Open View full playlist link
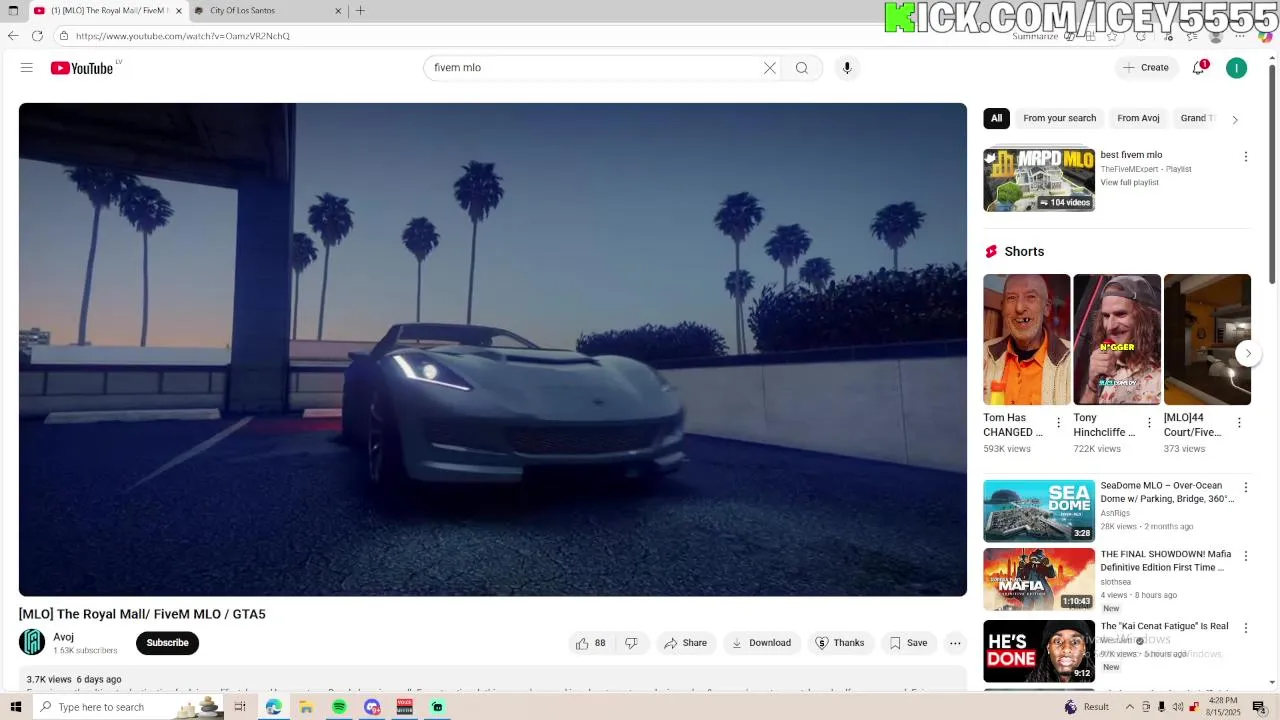This screenshot has width=1280, height=720. coord(1130,183)
